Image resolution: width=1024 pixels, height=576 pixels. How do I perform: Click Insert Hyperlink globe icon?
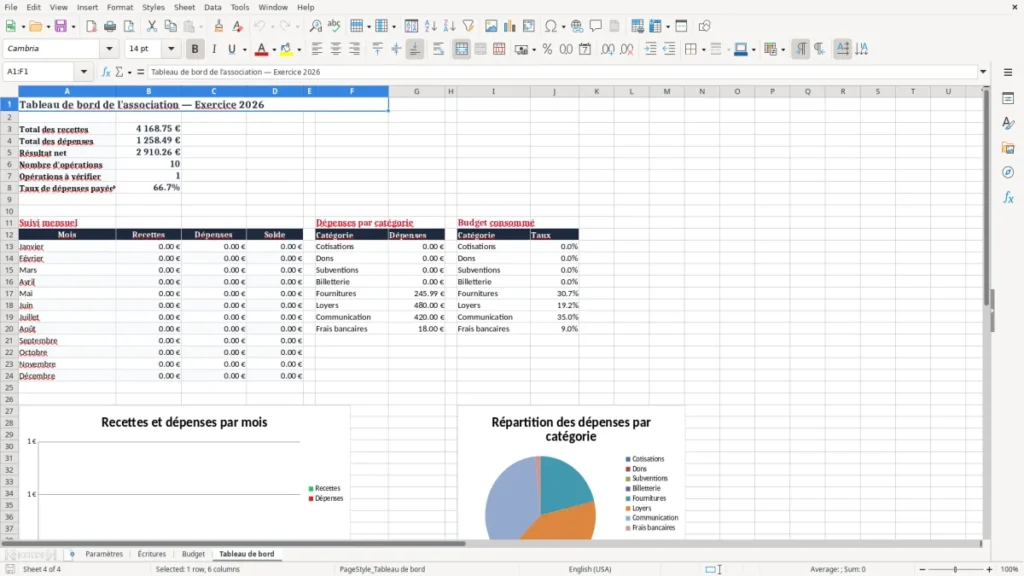[x=577, y=26]
